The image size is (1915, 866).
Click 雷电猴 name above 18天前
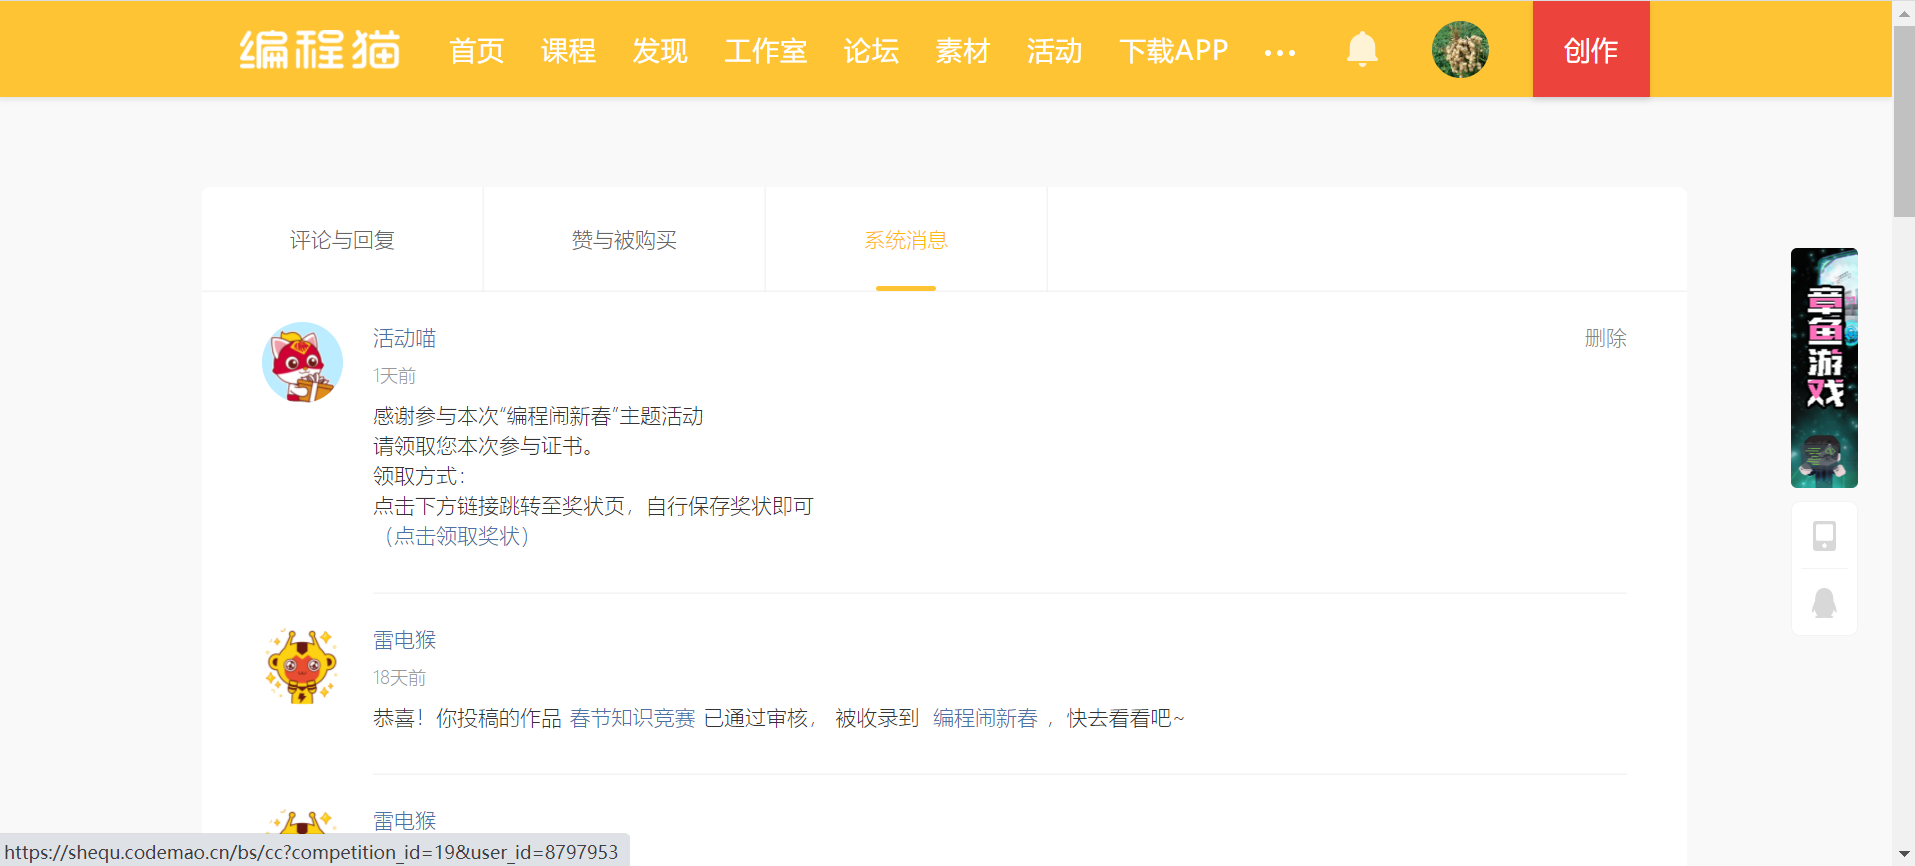pos(405,640)
